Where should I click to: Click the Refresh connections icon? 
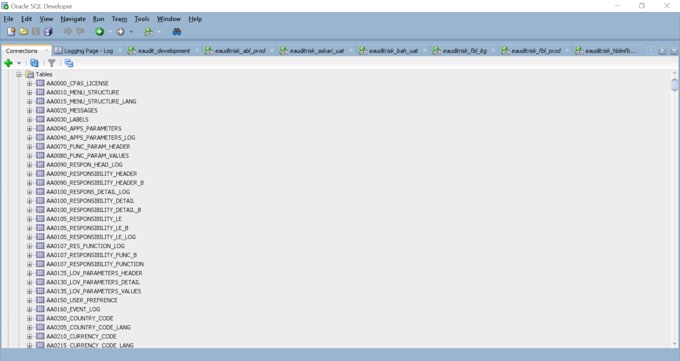click(x=34, y=63)
